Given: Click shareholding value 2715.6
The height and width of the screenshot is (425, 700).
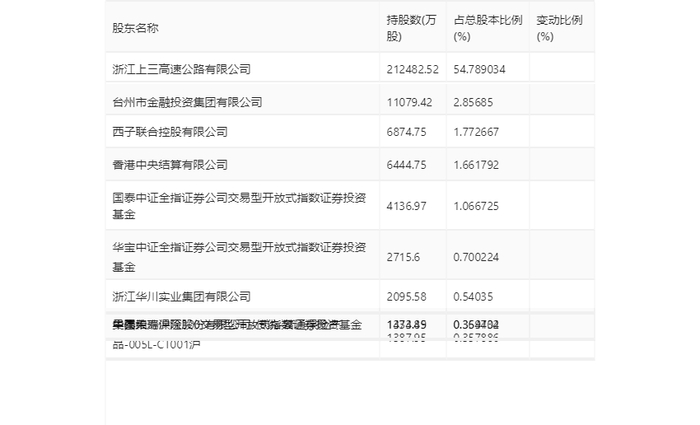Looking at the screenshot, I should [x=403, y=257].
